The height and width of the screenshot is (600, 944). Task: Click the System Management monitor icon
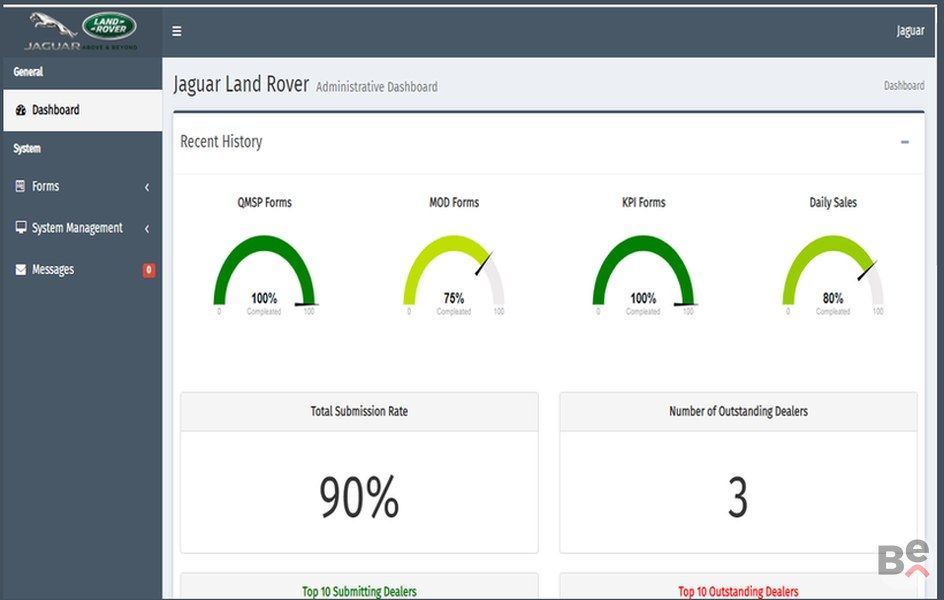tap(21, 228)
